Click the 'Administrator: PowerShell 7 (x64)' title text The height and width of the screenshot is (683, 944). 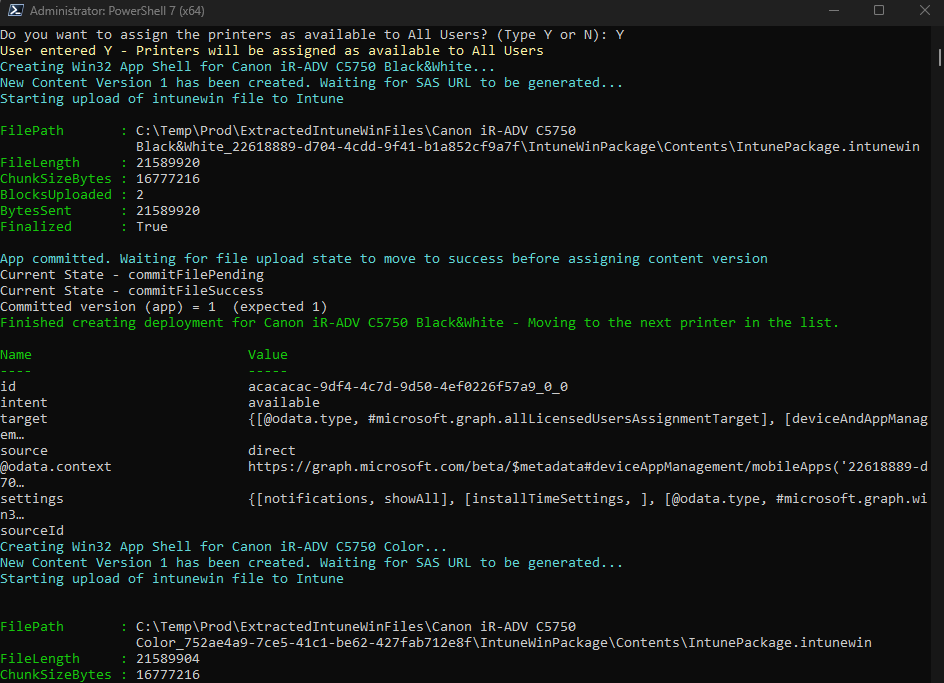click(x=117, y=12)
